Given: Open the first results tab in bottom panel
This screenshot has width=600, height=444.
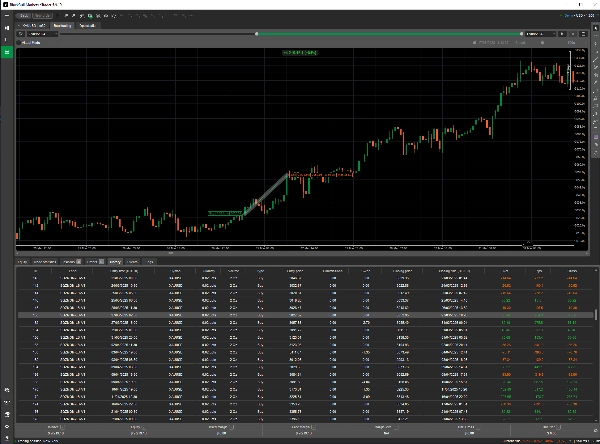Looking at the screenshot, I should [23, 262].
